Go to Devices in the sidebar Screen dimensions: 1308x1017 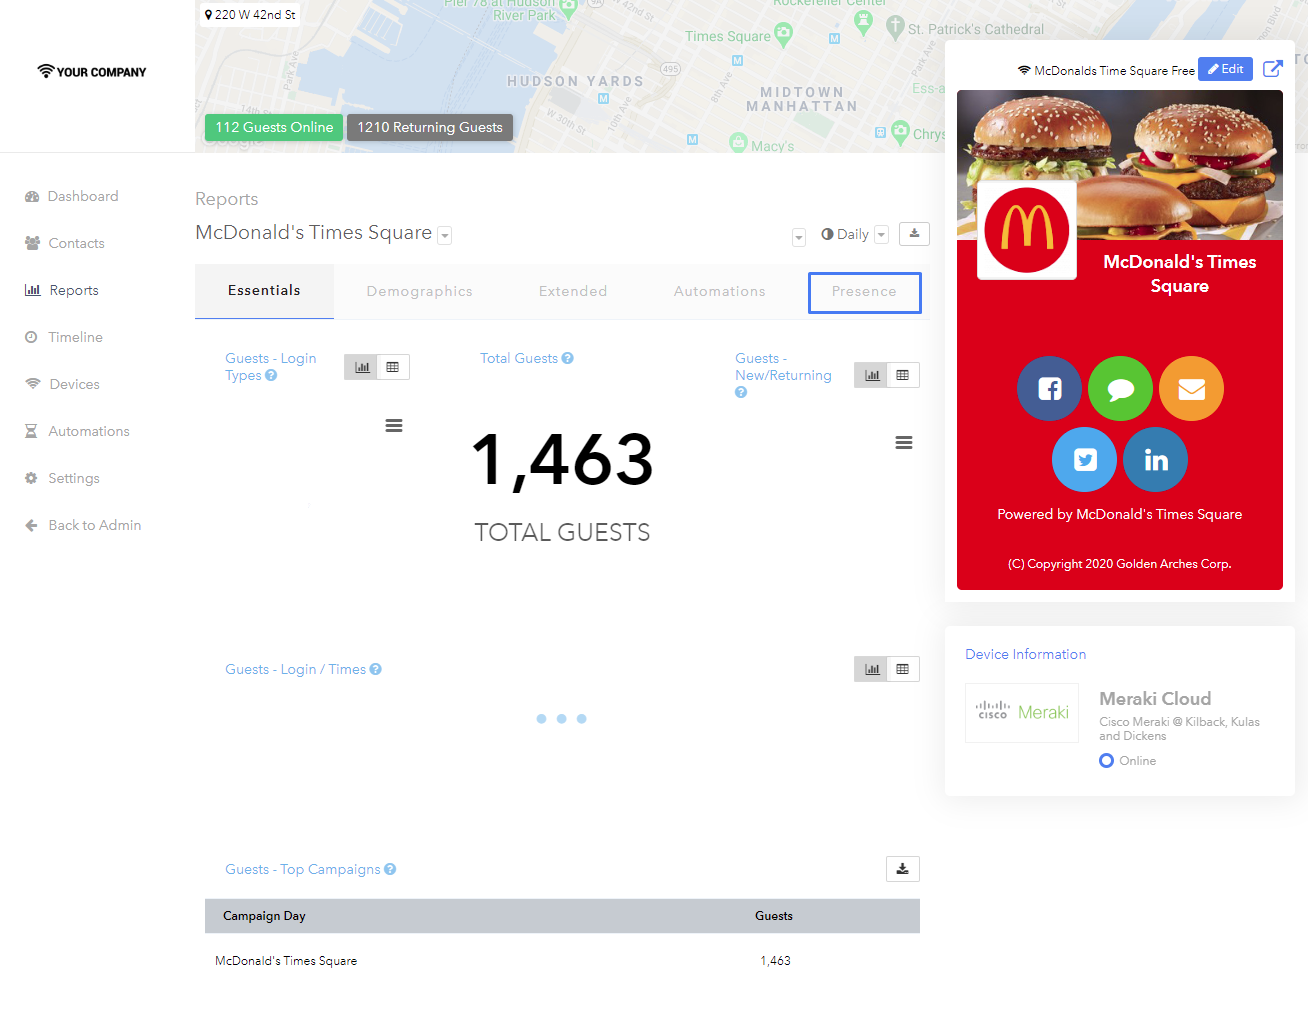62,384
